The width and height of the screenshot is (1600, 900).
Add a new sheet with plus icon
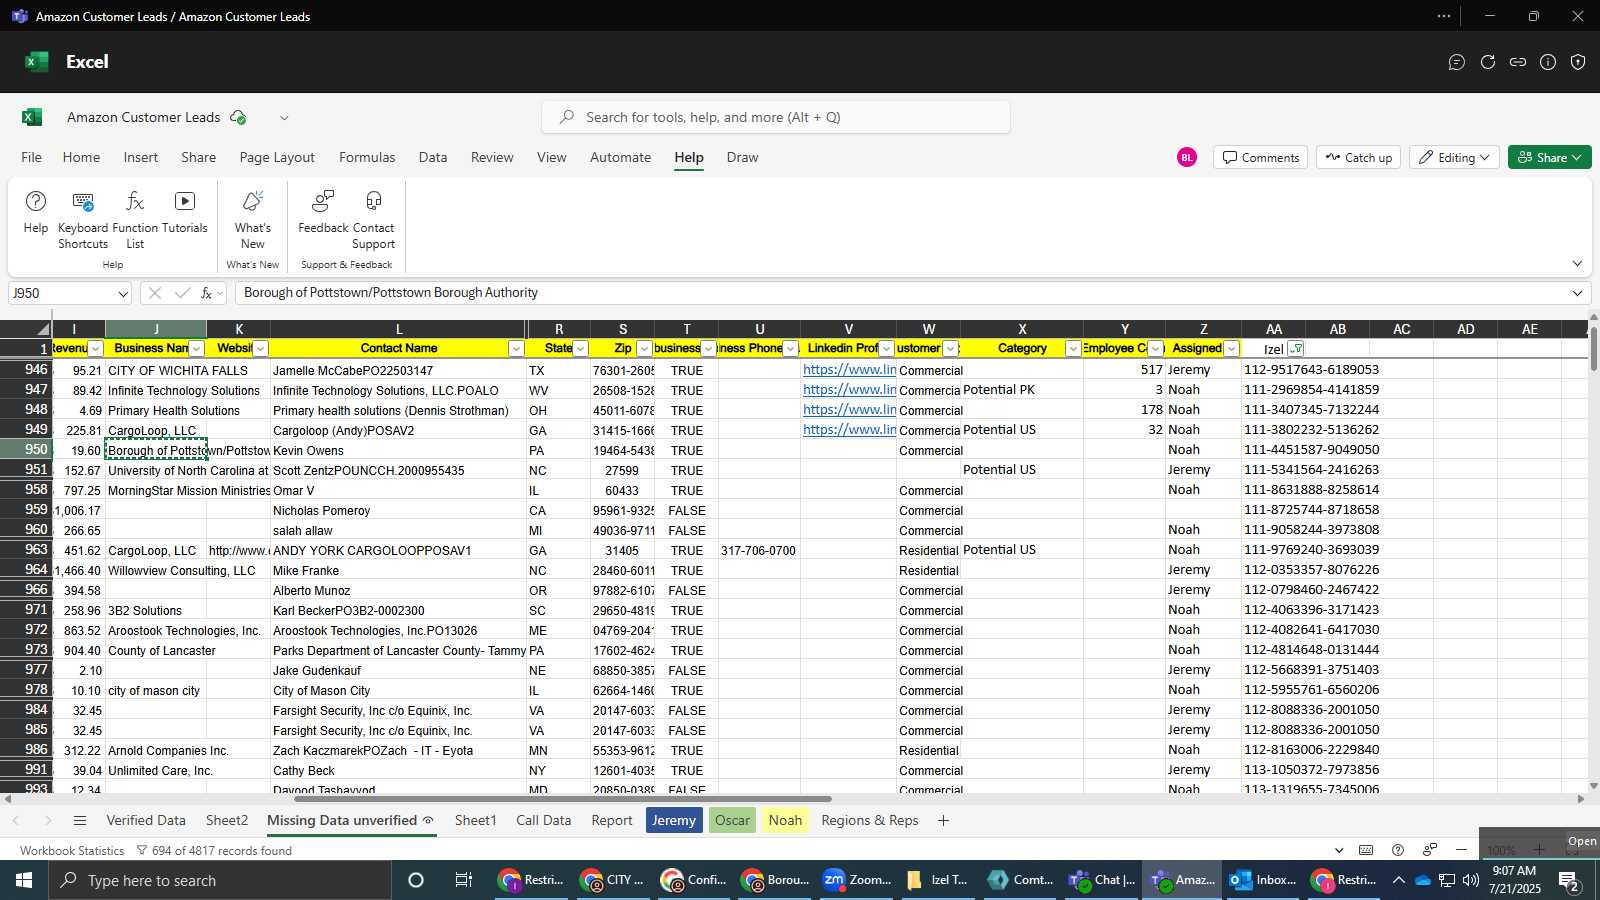(x=943, y=820)
